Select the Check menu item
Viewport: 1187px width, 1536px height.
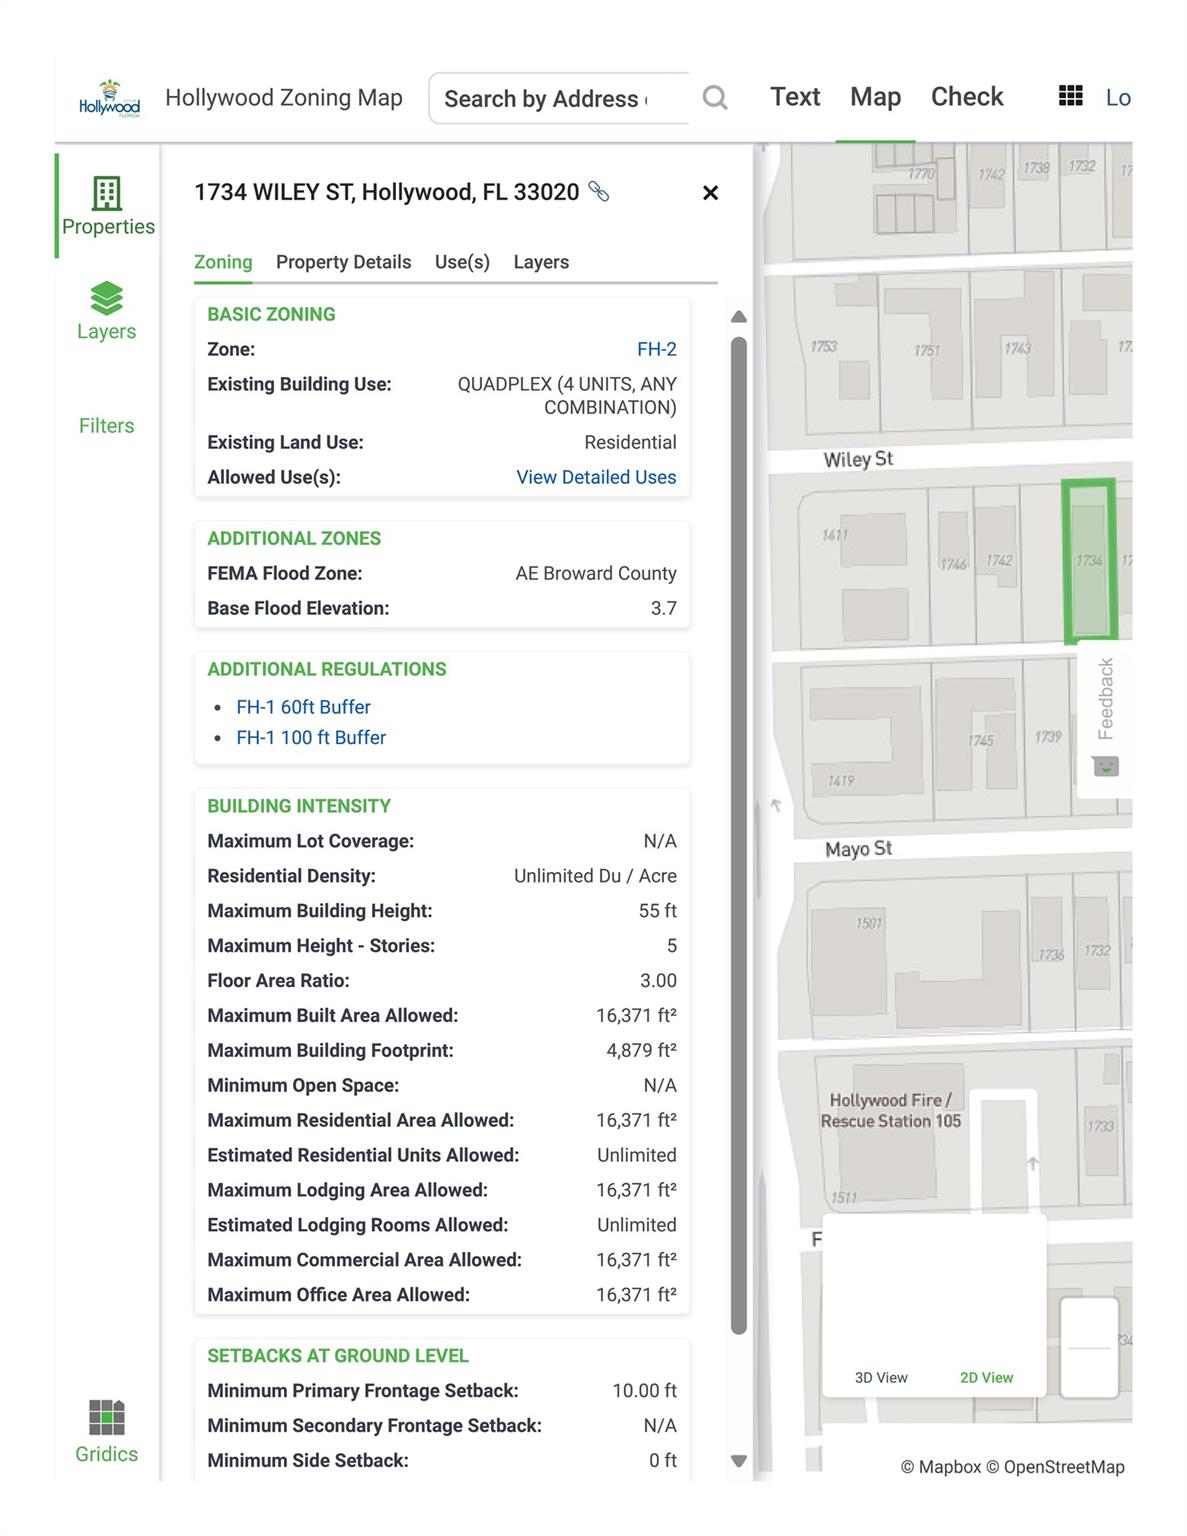[x=966, y=97]
